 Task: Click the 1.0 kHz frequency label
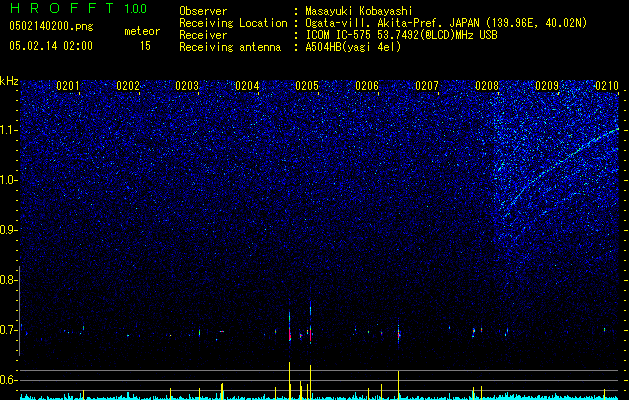tap(8, 180)
